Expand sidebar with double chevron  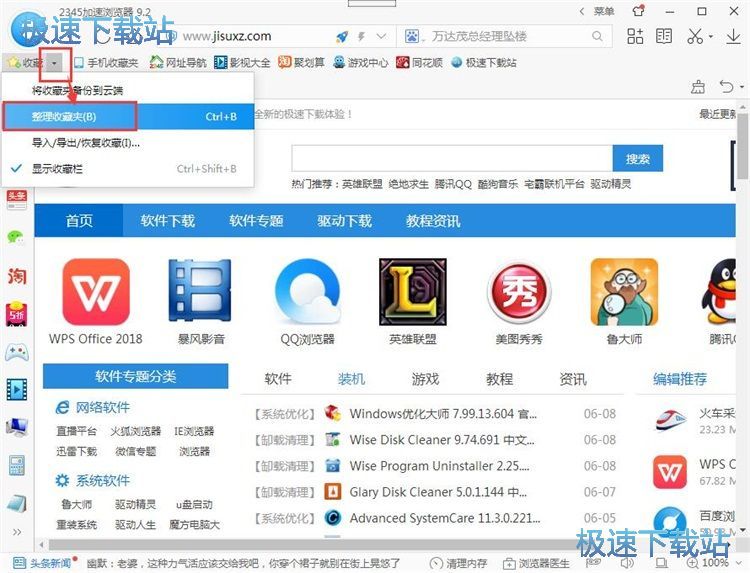(17, 532)
